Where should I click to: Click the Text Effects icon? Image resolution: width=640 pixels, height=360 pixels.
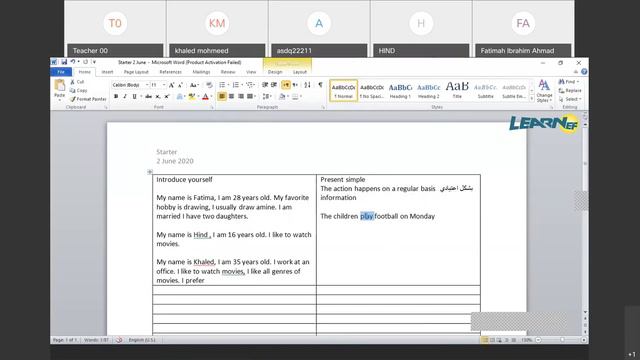pyautogui.click(x=180, y=97)
